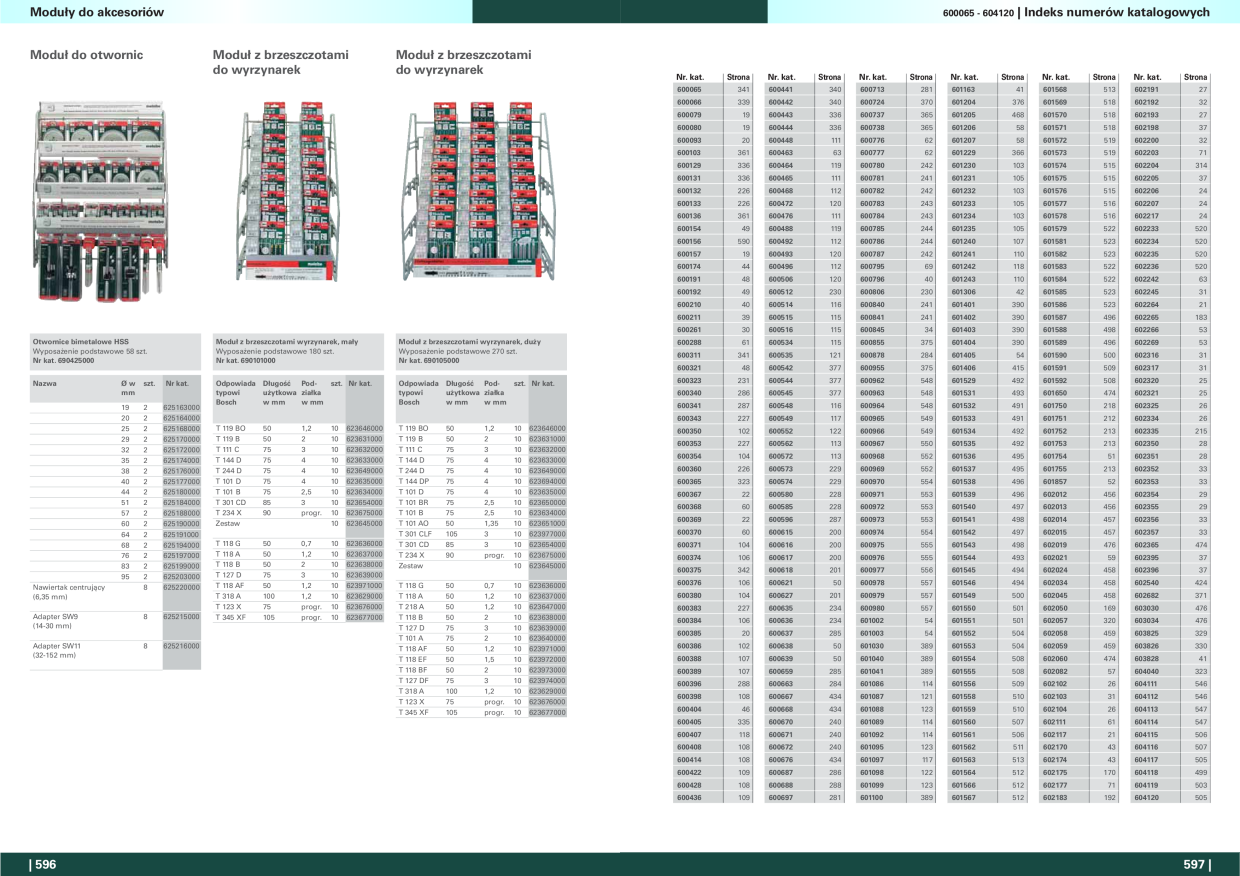This screenshot has width=1240, height=876.
Task: Click the 'T 144 DP' blade type
Action: tap(415, 482)
